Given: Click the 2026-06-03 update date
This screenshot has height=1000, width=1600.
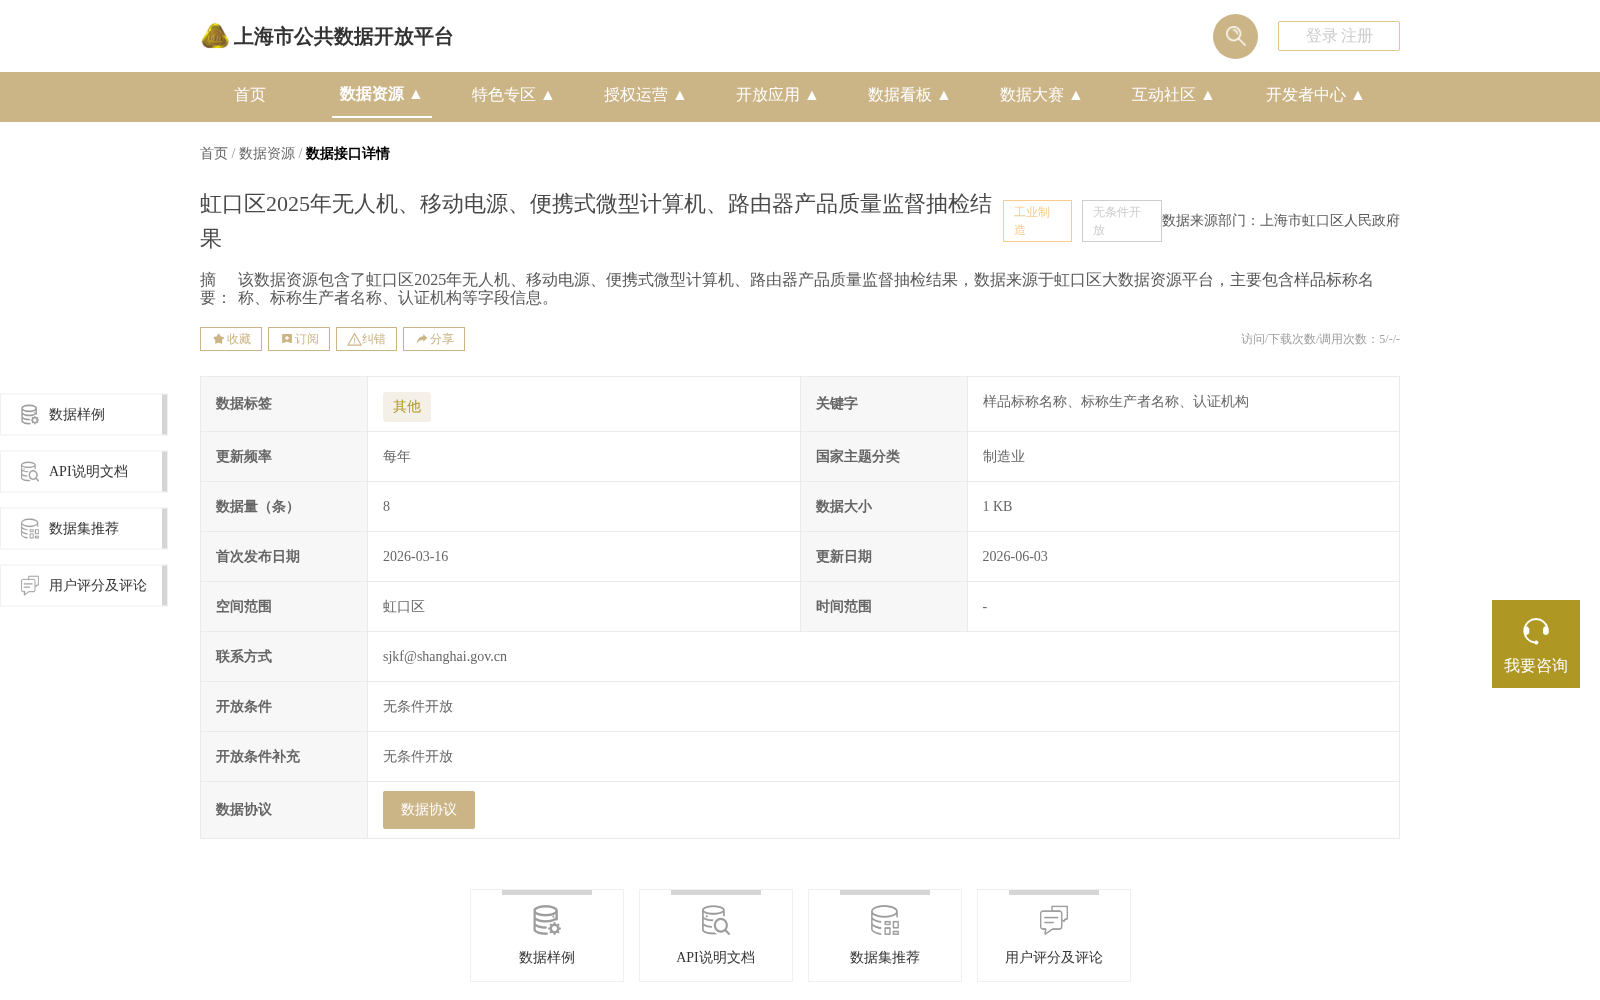Looking at the screenshot, I should 1015,557.
